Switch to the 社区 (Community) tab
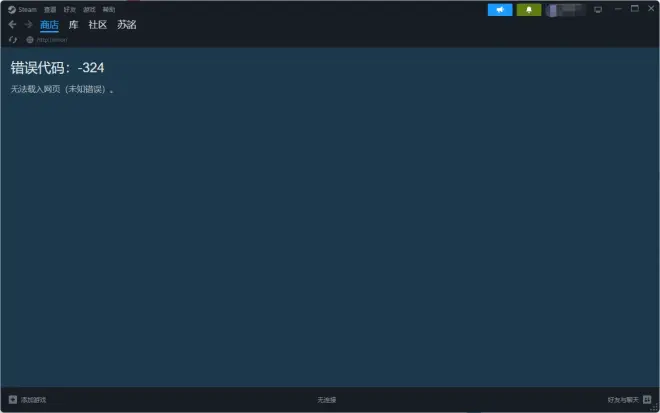Image resolution: width=660 pixels, height=413 pixels. click(x=97, y=25)
